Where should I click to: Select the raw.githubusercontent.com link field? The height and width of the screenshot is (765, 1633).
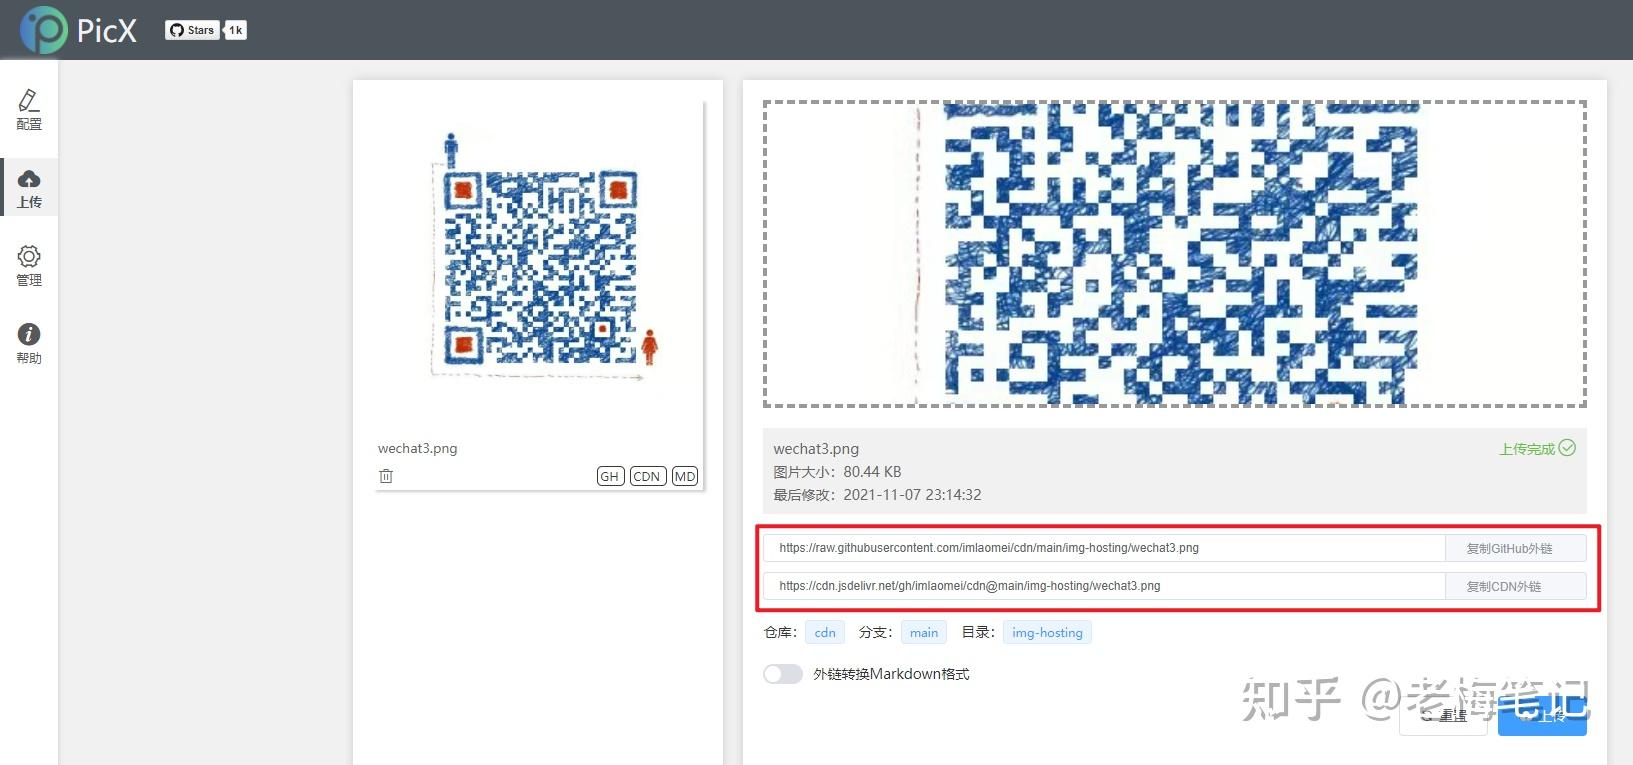tap(1104, 548)
